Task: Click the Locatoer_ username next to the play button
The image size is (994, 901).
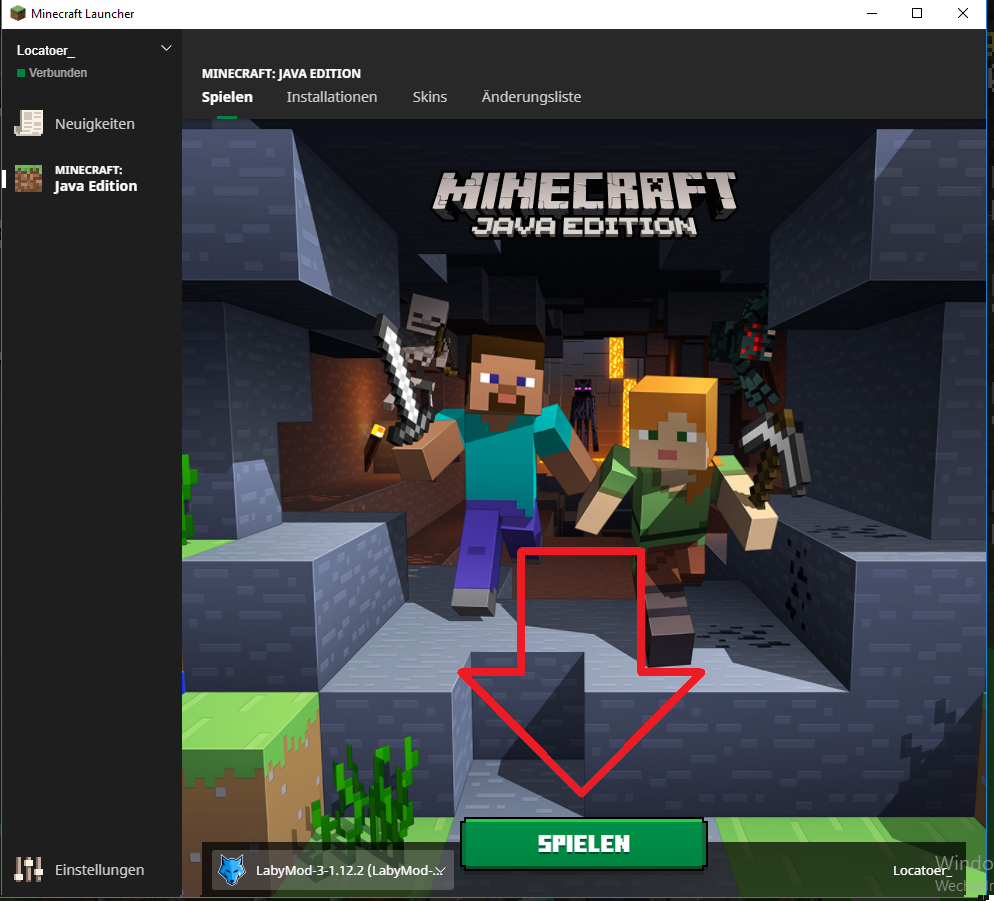Action: pos(922,871)
